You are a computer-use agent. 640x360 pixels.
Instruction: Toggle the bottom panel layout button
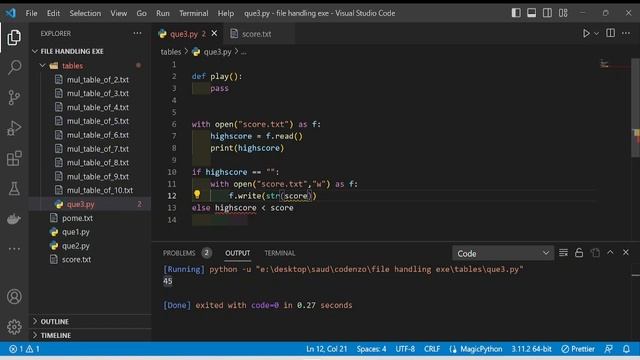tap(531, 13)
